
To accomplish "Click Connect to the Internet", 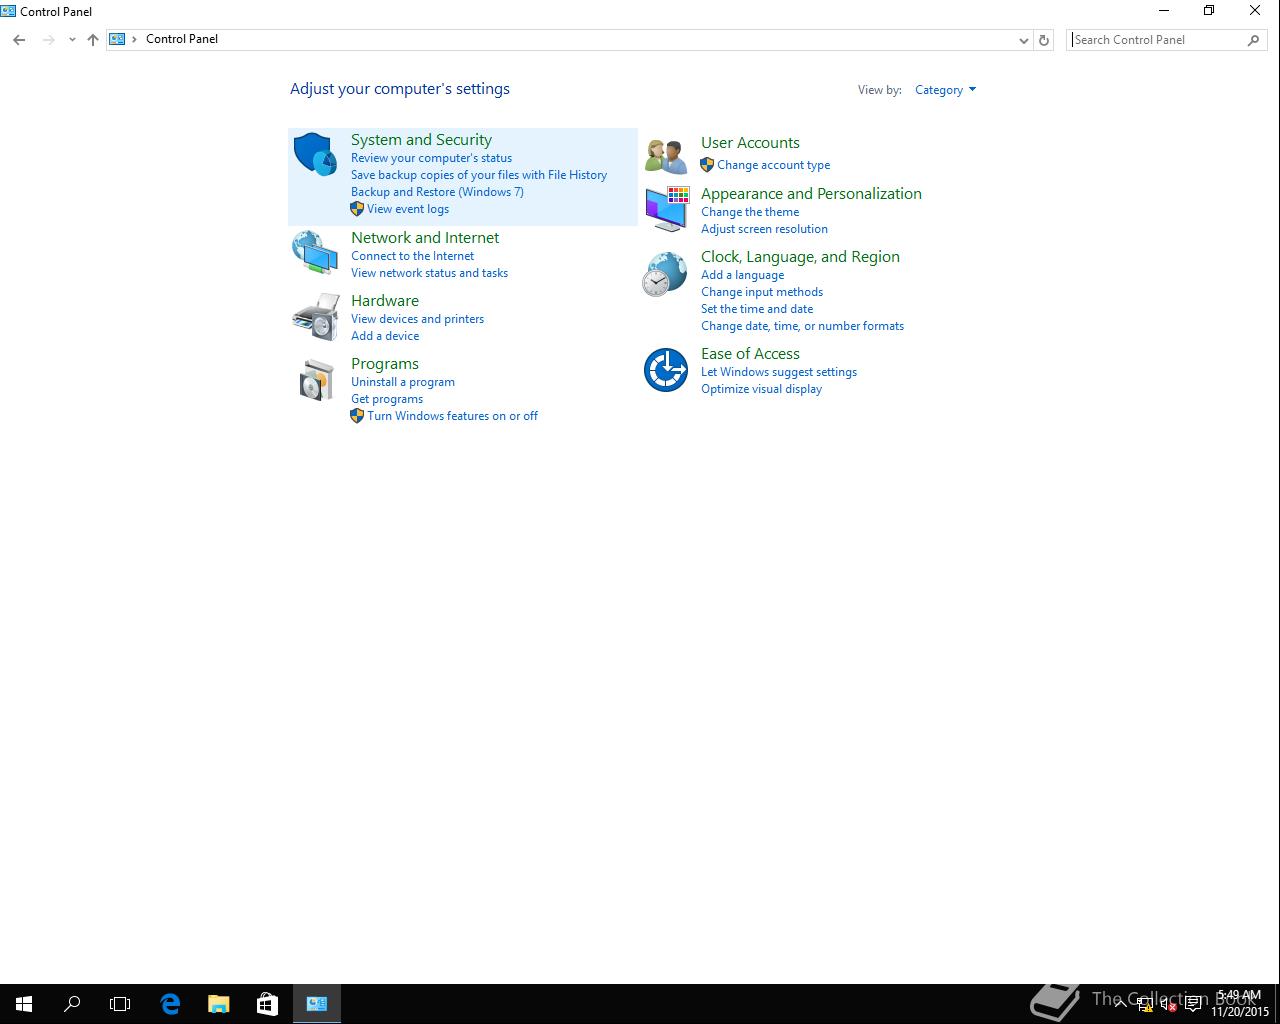I will point(412,256).
